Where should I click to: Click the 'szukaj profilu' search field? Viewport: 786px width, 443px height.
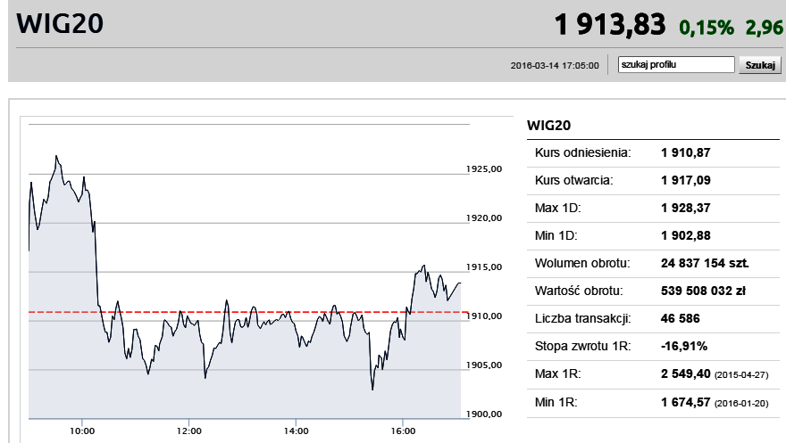tap(676, 65)
